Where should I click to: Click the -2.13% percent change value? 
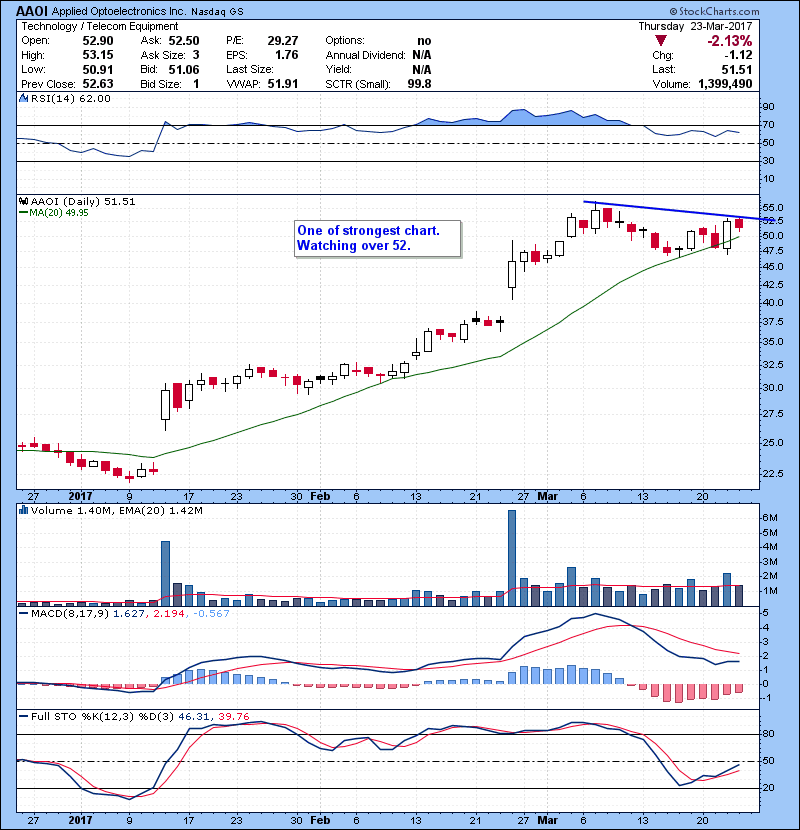click(x=729, y=41)
